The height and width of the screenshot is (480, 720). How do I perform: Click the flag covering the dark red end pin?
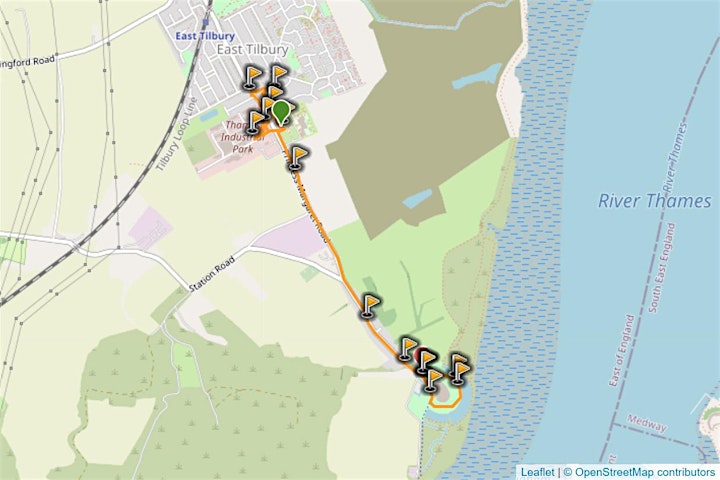[427, 361]
